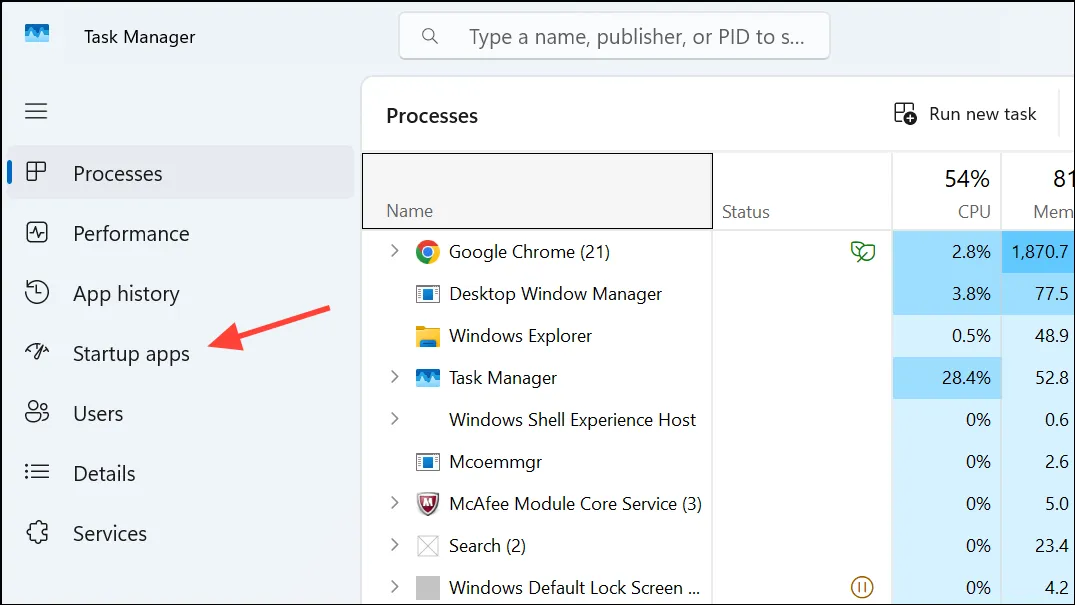
Task: Click the green efficiency mode leaf icon
Action: point(862,252)
